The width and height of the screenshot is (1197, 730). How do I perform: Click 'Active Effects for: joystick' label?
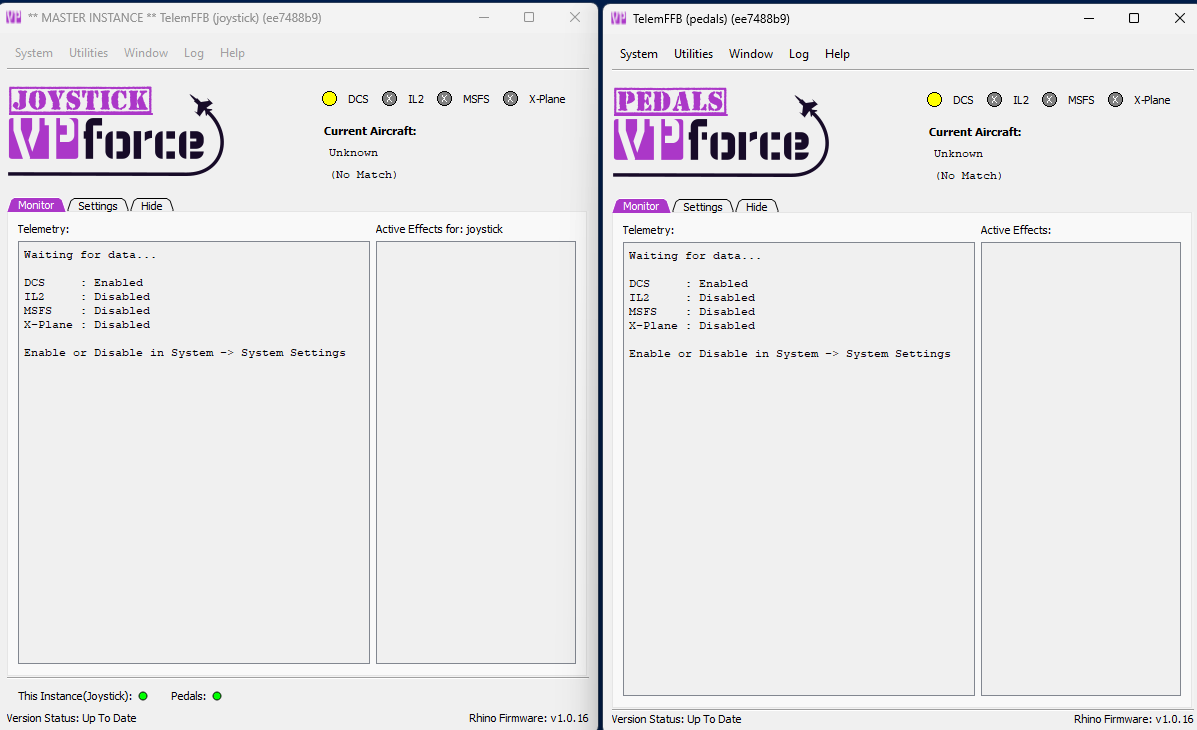[x=439, y=228]
